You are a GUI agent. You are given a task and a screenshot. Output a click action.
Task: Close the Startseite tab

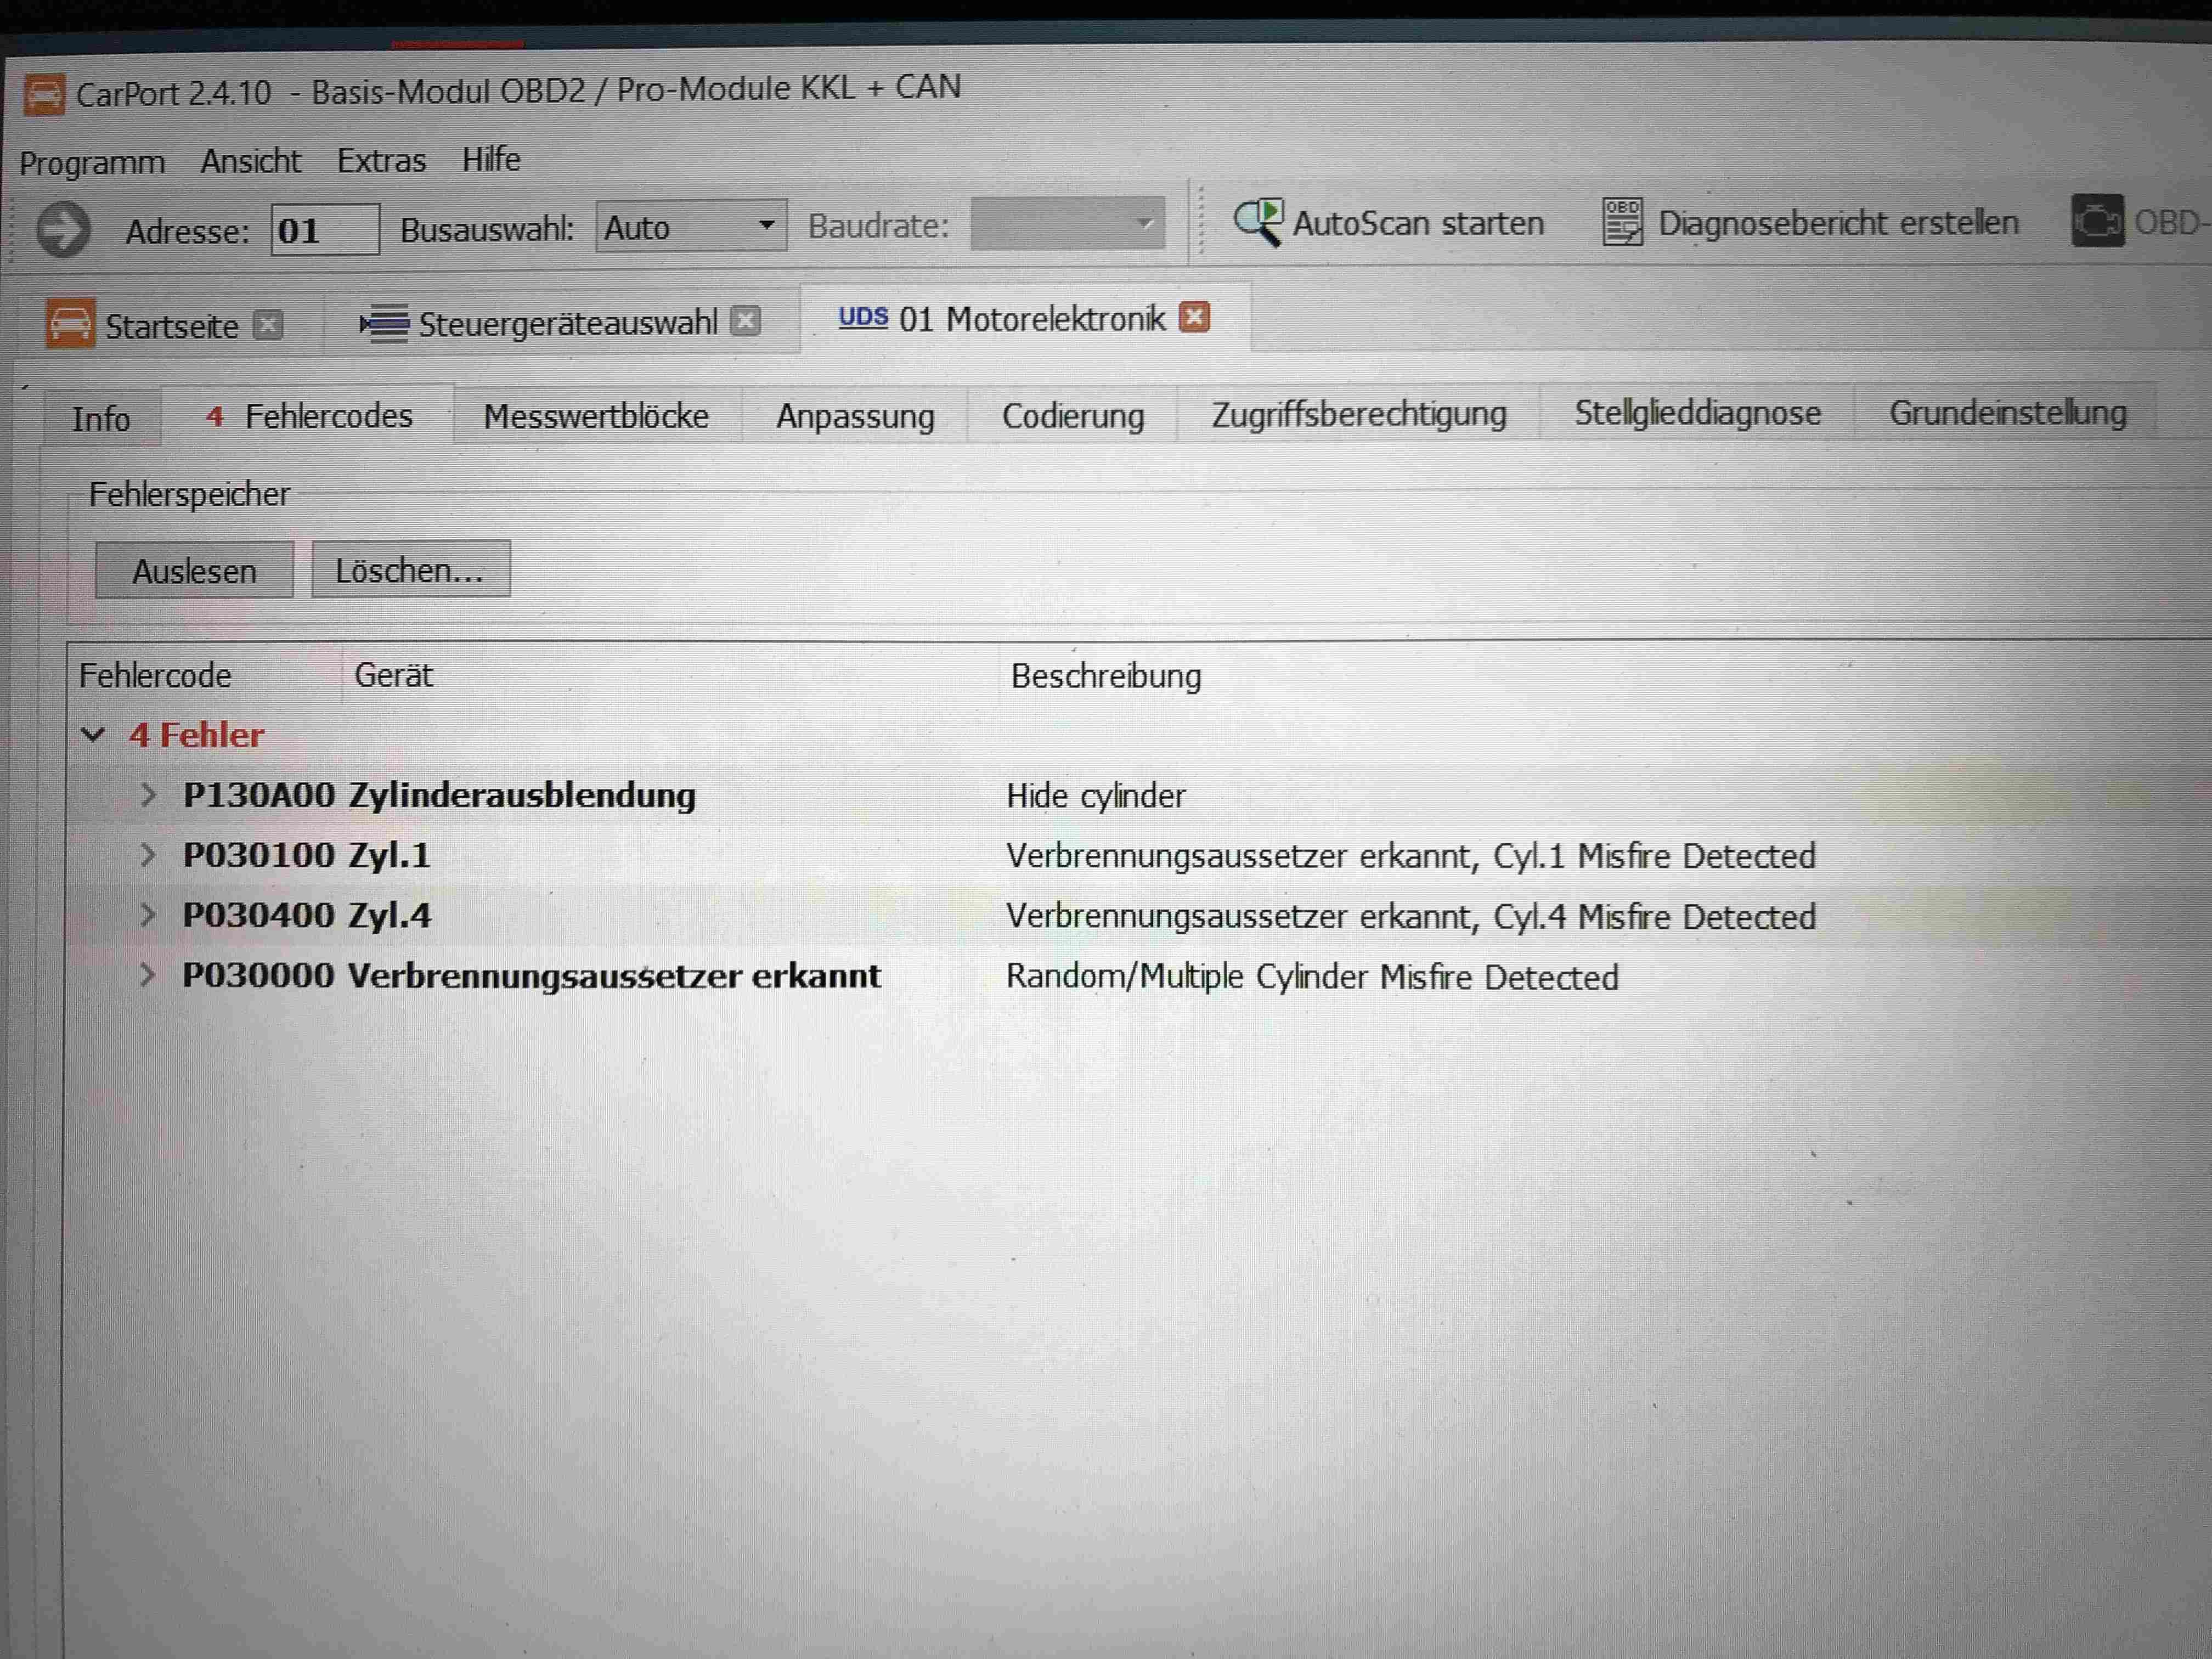coord(268,325)
